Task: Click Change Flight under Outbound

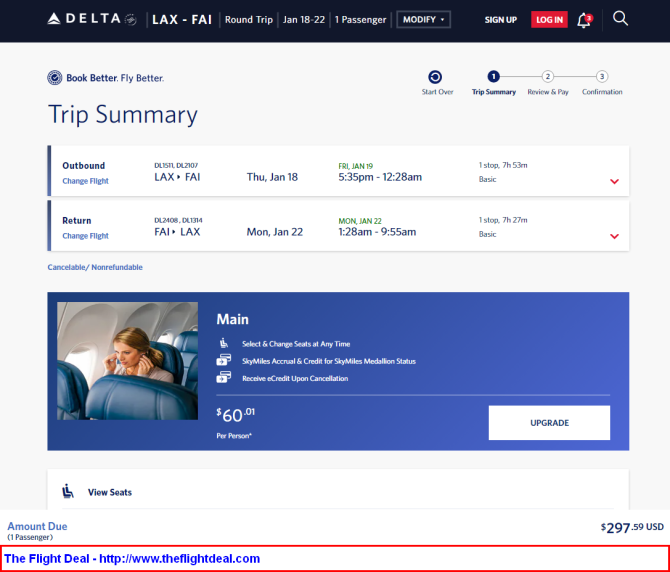Action: point(85,181)
